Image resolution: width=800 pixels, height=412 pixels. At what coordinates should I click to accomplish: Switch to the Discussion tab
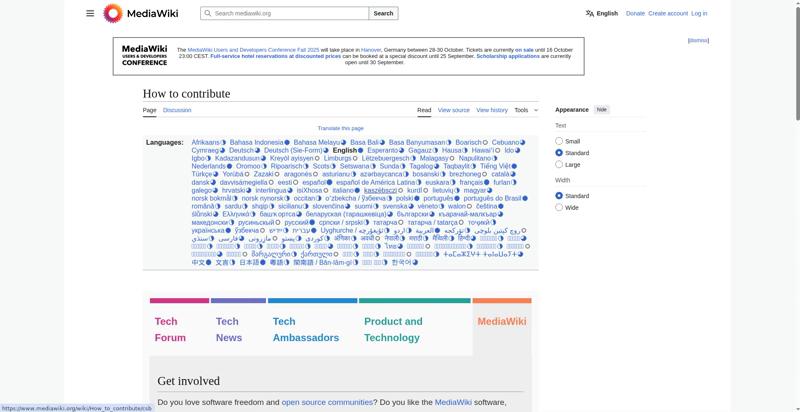coord(177,110)
